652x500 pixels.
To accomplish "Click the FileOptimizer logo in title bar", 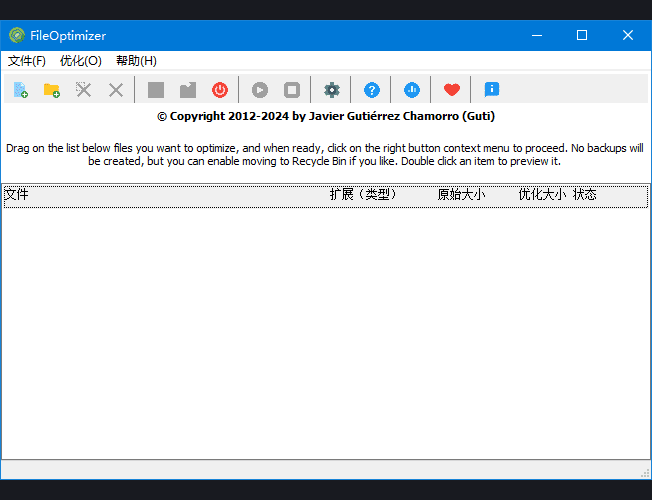I will 17,35.
